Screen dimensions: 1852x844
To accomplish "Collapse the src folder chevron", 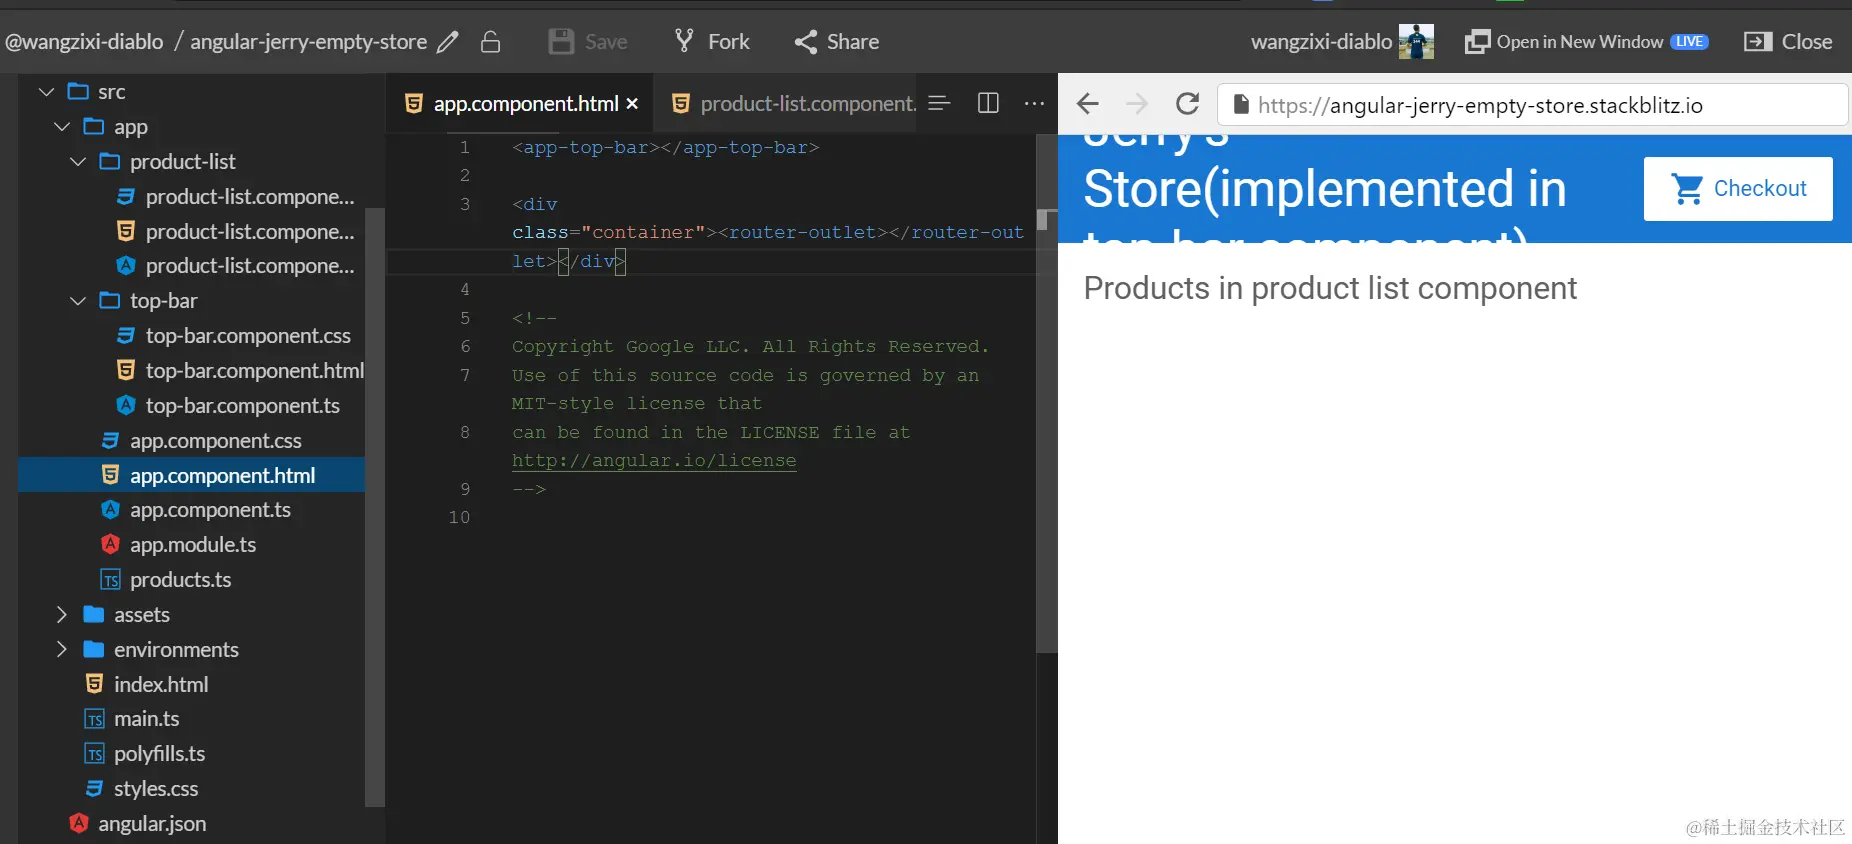I will click(46, 92).
